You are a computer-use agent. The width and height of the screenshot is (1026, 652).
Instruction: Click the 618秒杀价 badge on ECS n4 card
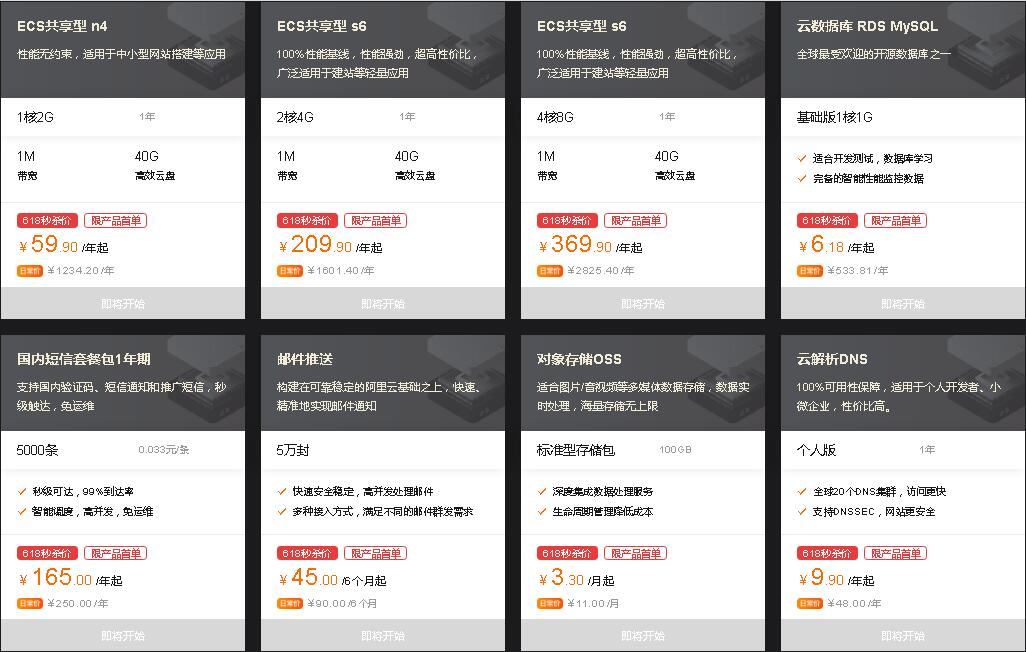click(x=47, y=221)
